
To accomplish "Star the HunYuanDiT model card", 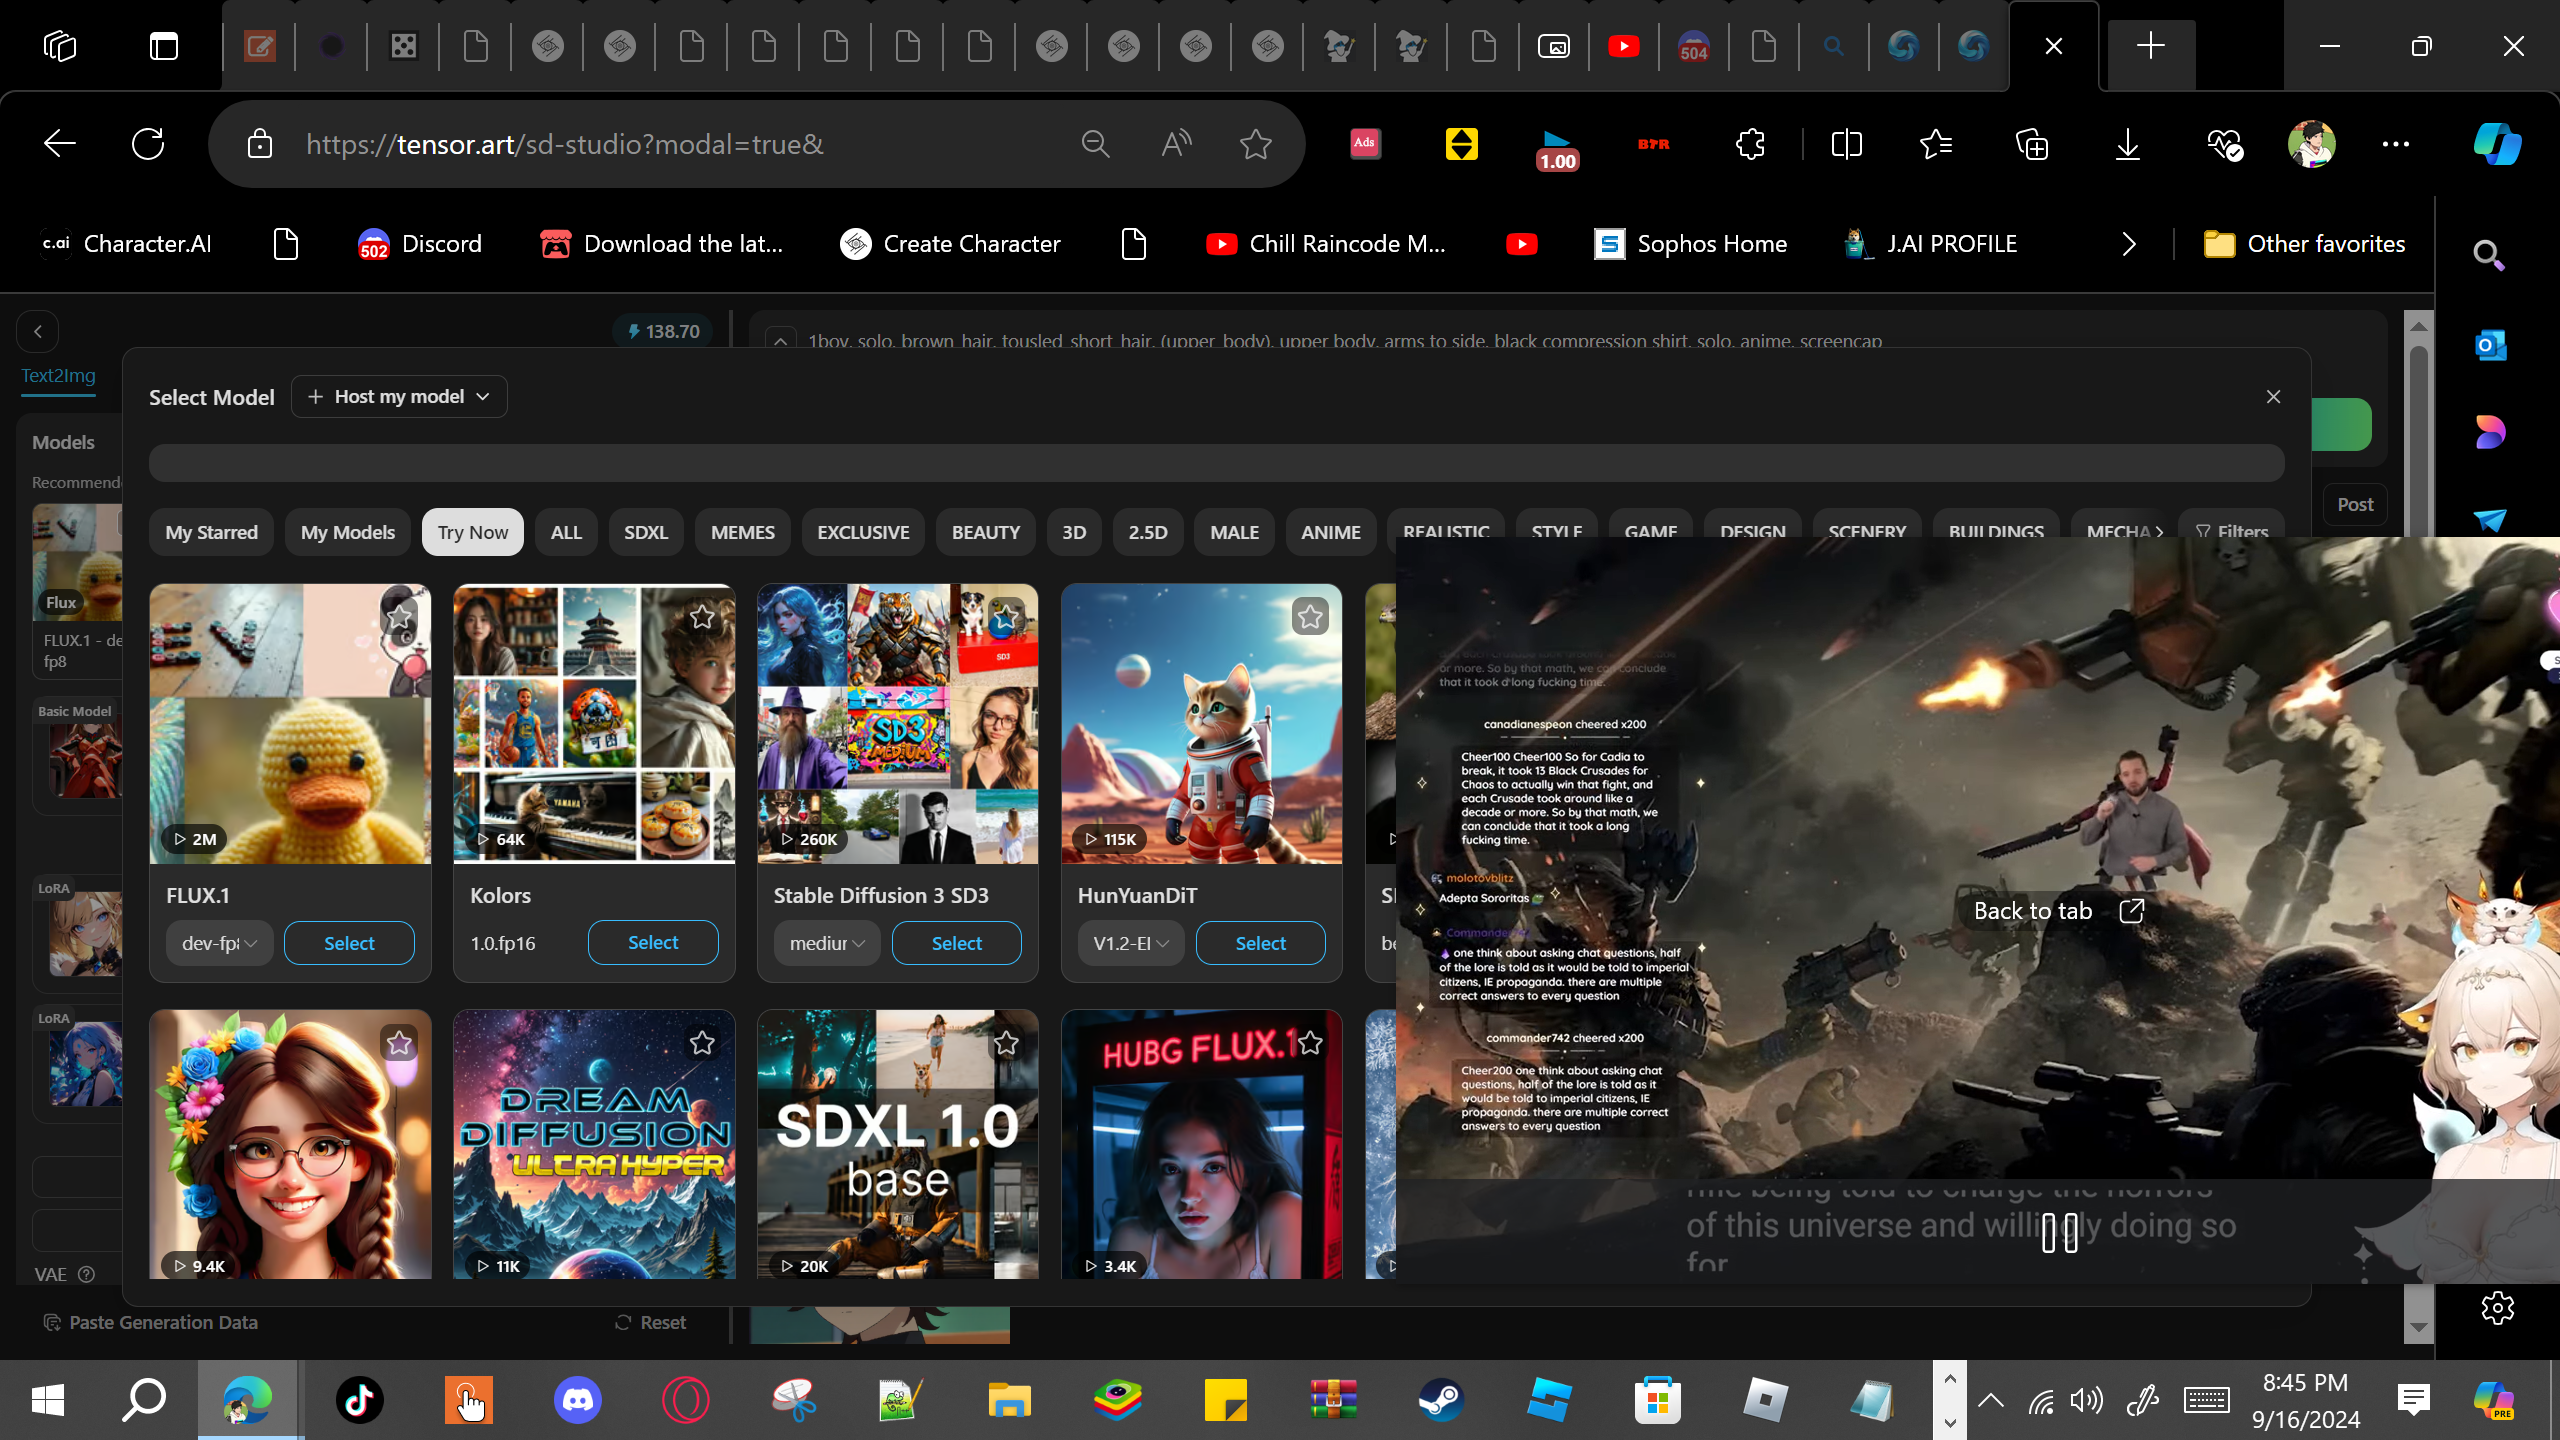I will tap(1310, 616).
